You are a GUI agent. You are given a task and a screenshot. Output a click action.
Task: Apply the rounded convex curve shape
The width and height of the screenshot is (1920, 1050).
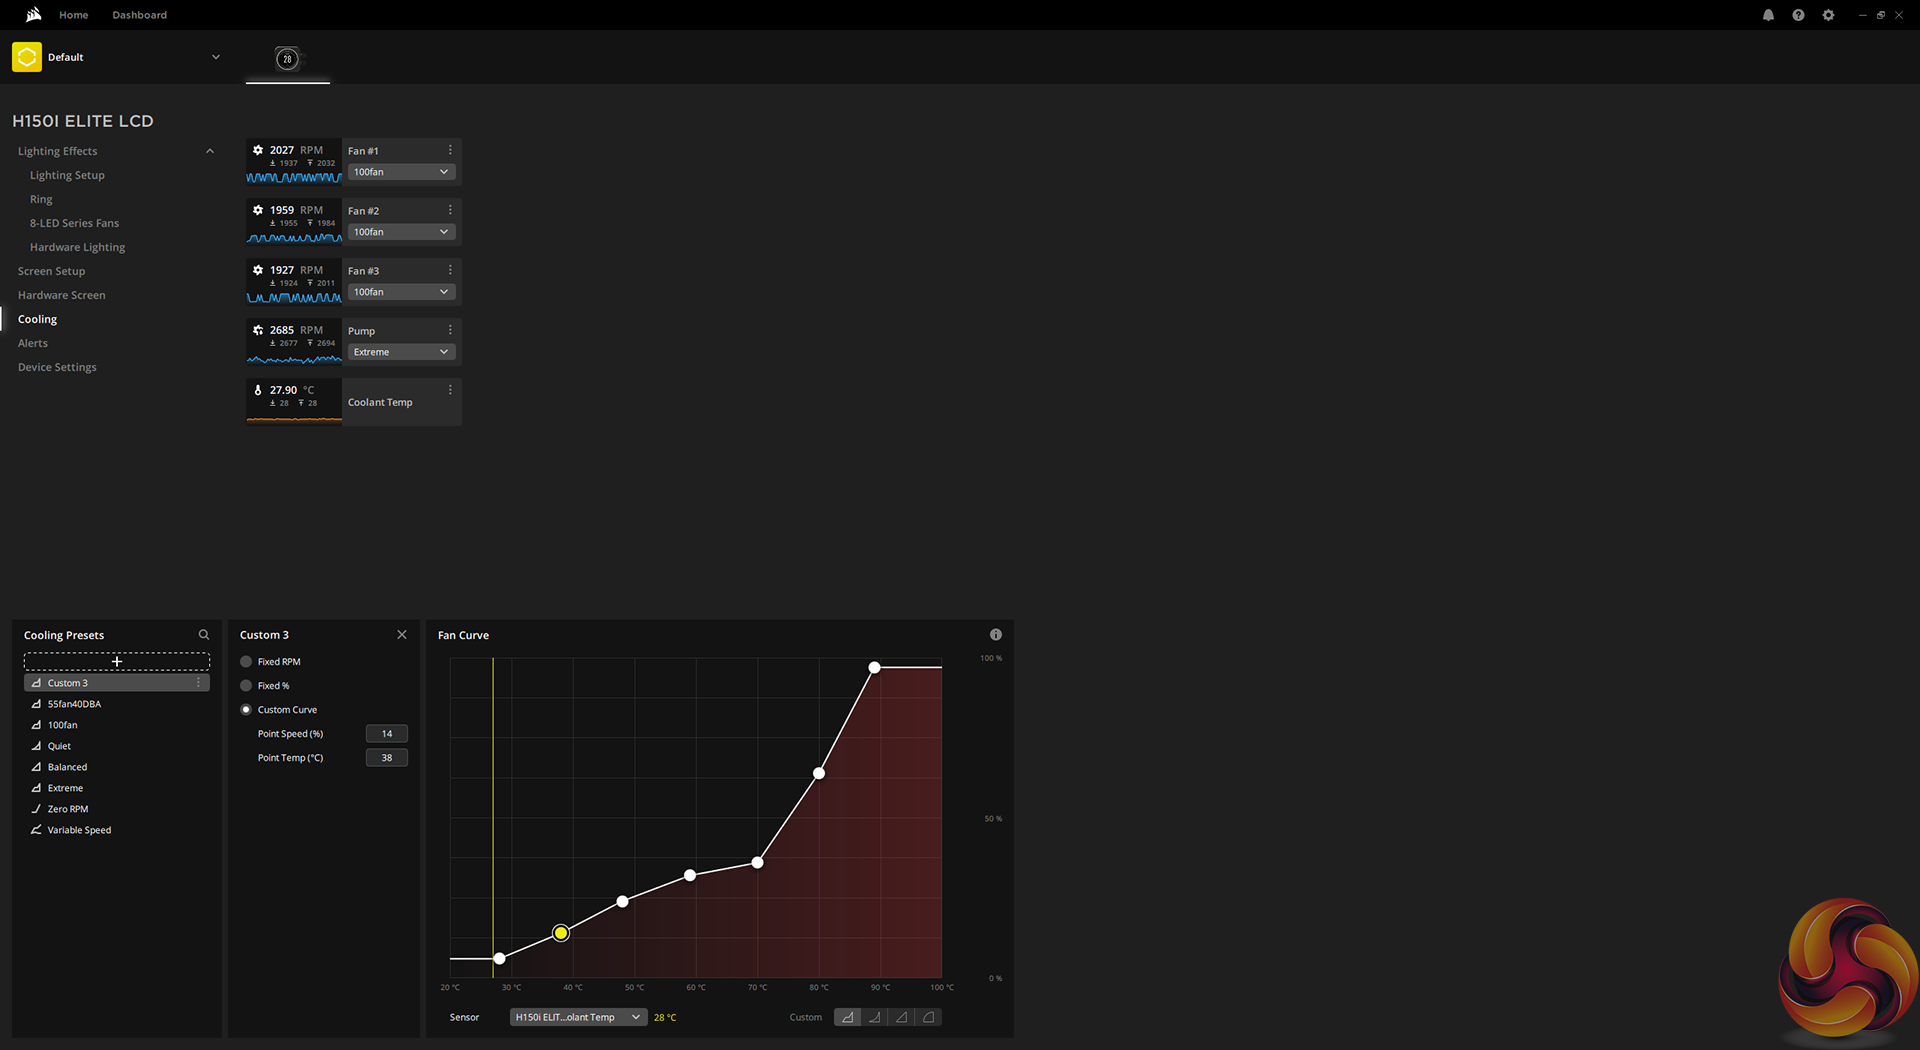(x=929, y=1017)
